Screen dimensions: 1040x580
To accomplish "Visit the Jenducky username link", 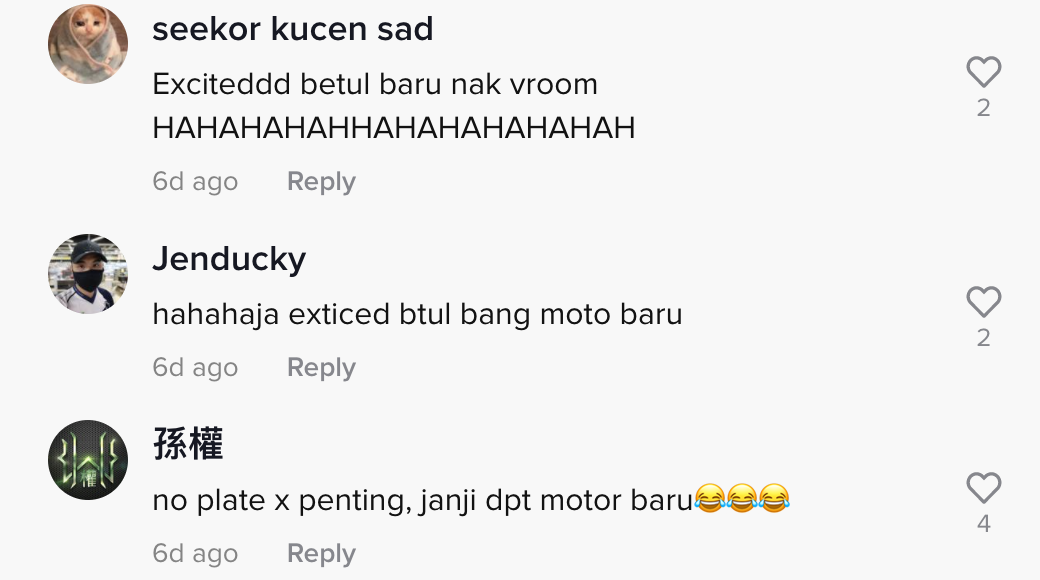I will point(229,259).
